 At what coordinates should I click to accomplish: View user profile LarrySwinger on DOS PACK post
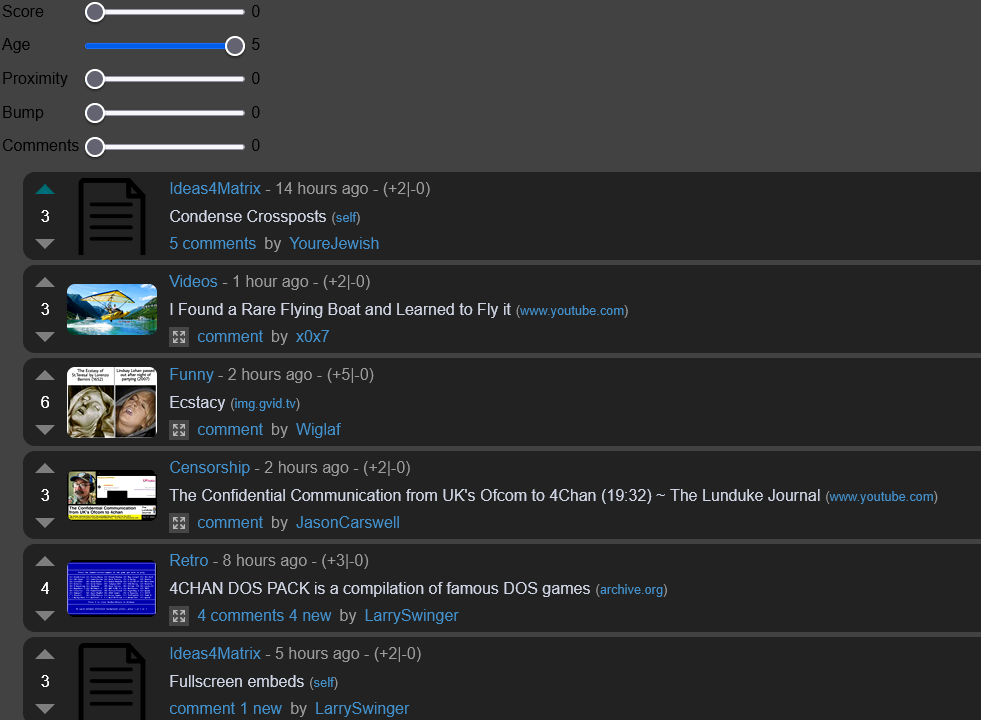pyautogui.click(x=411, y=615)
